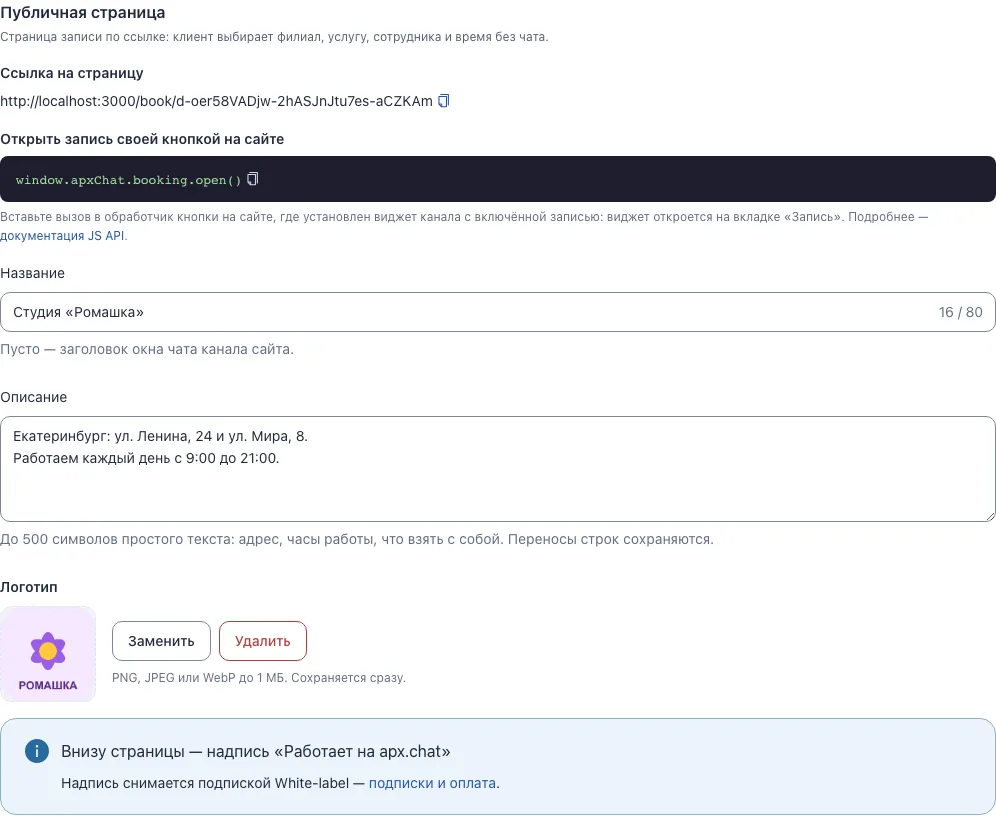Click the Открыть запись своей кнопкой heading
This screenshot has width=996, height=816.
142,139
